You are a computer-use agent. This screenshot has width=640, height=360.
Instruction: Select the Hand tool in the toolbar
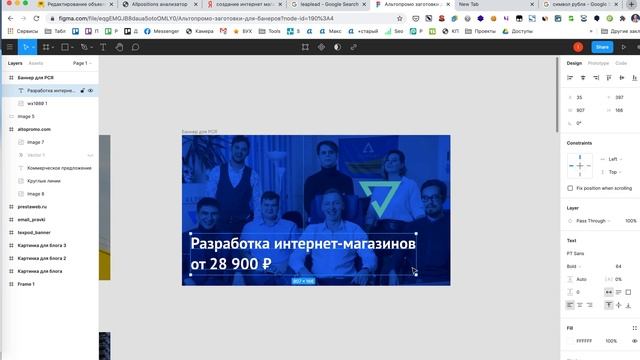pyautogui.click(x=119, y=47)
